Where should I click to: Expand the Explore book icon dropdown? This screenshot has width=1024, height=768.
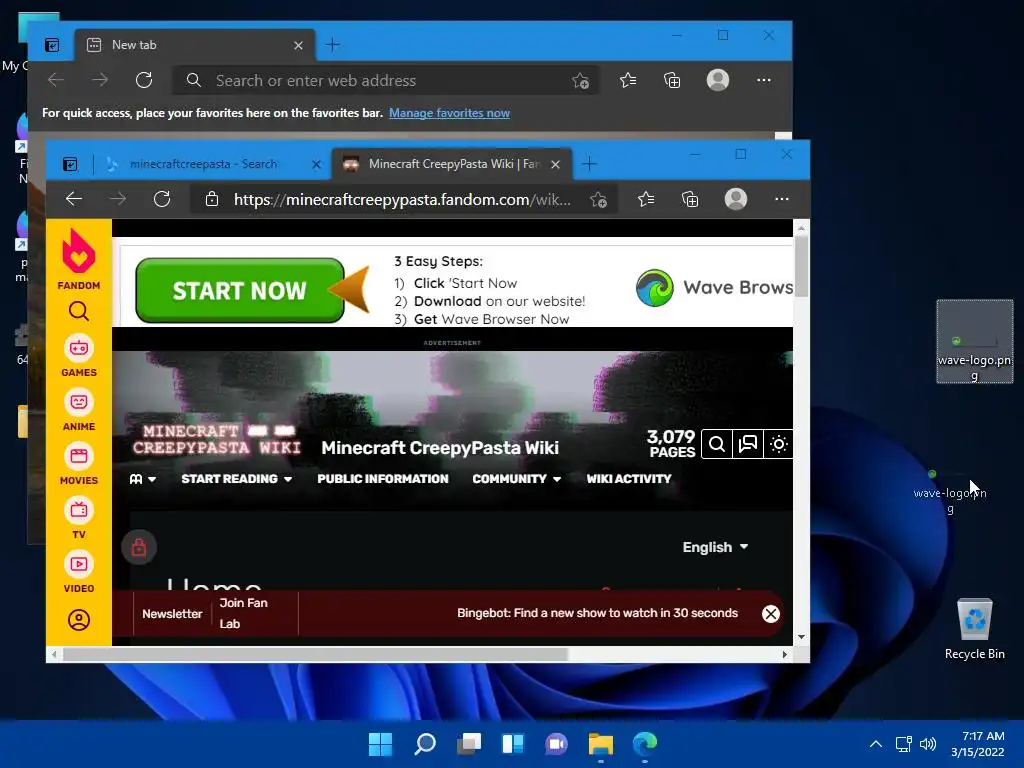pos(142,479)
